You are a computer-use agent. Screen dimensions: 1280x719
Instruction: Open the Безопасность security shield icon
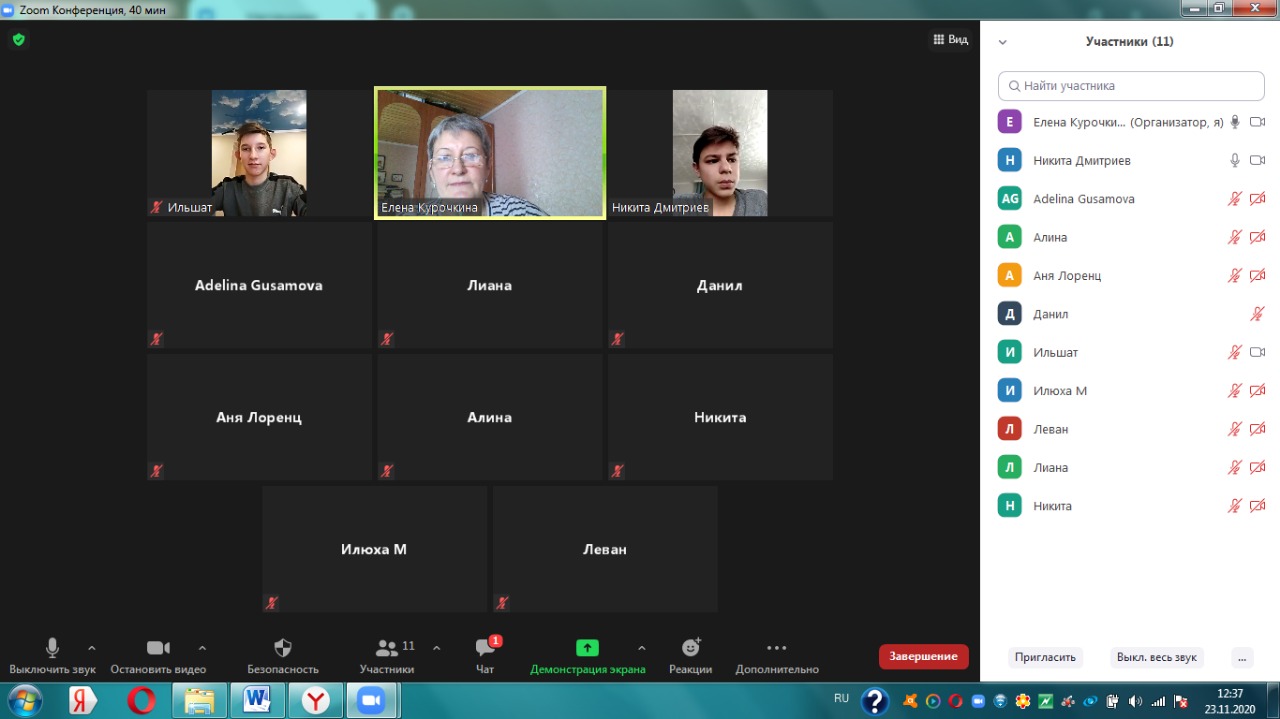pyautogui.click(x=283, y=648)
